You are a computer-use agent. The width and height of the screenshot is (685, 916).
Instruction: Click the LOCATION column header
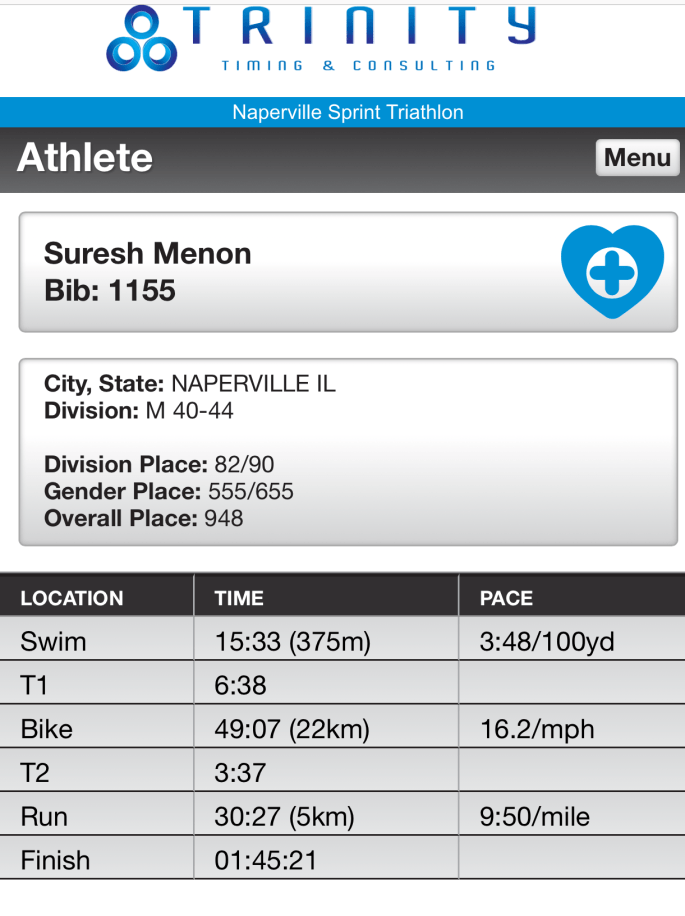pyautogui.click(x=72, y=598)
